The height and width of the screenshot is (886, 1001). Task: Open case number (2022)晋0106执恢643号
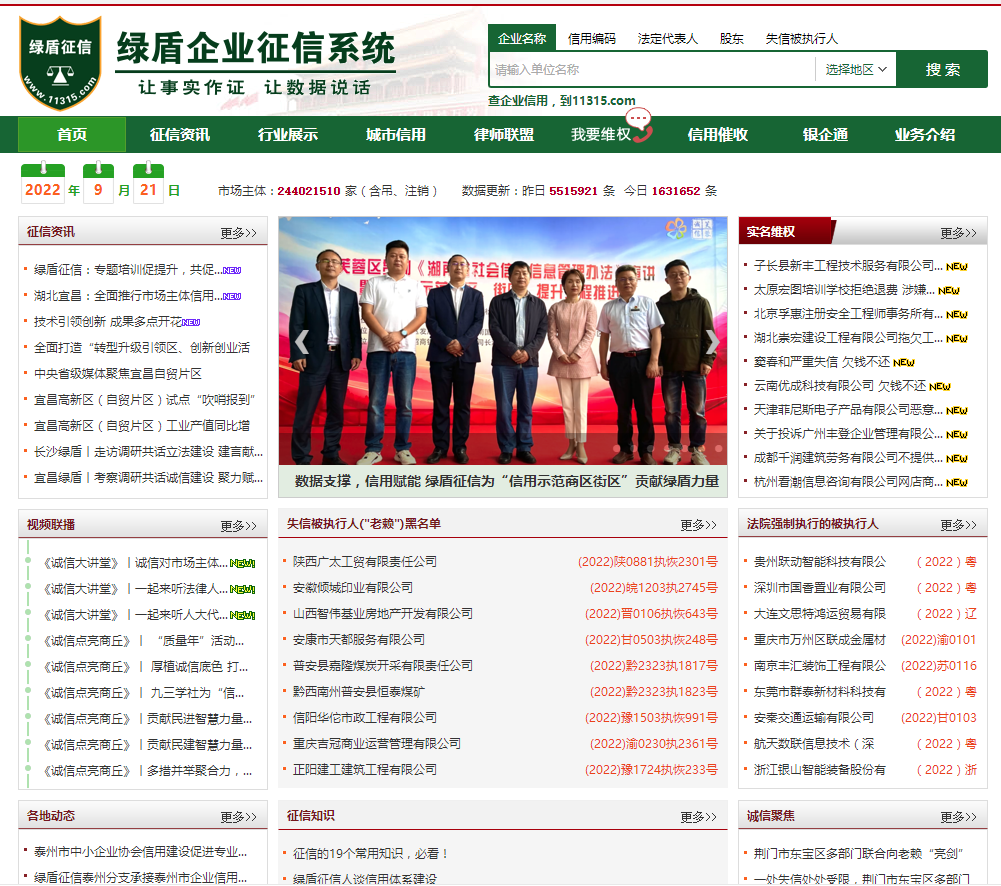pos(651,613)
